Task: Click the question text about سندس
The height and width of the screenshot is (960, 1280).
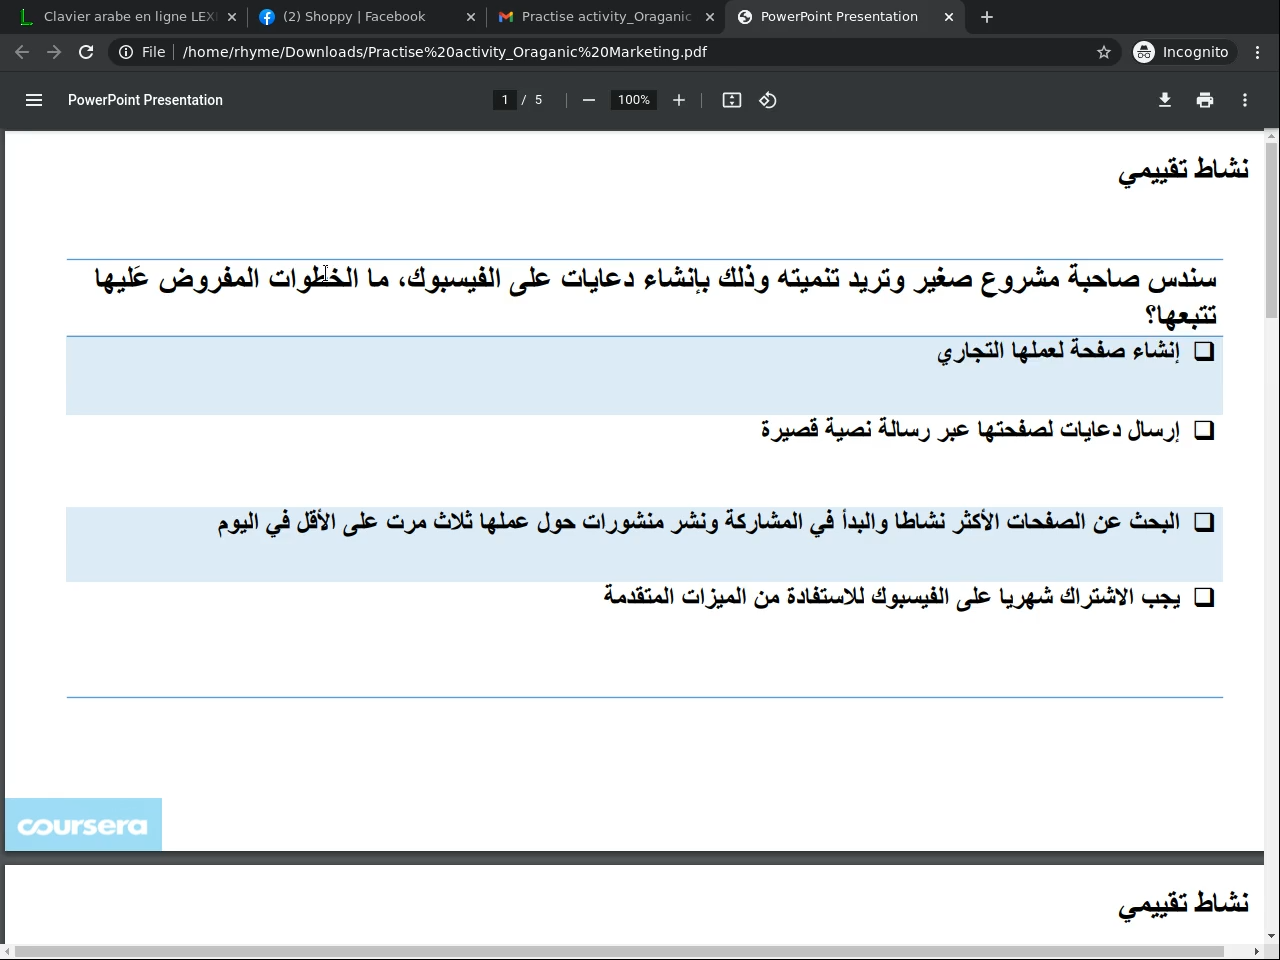Action: (x=656, y=296)
